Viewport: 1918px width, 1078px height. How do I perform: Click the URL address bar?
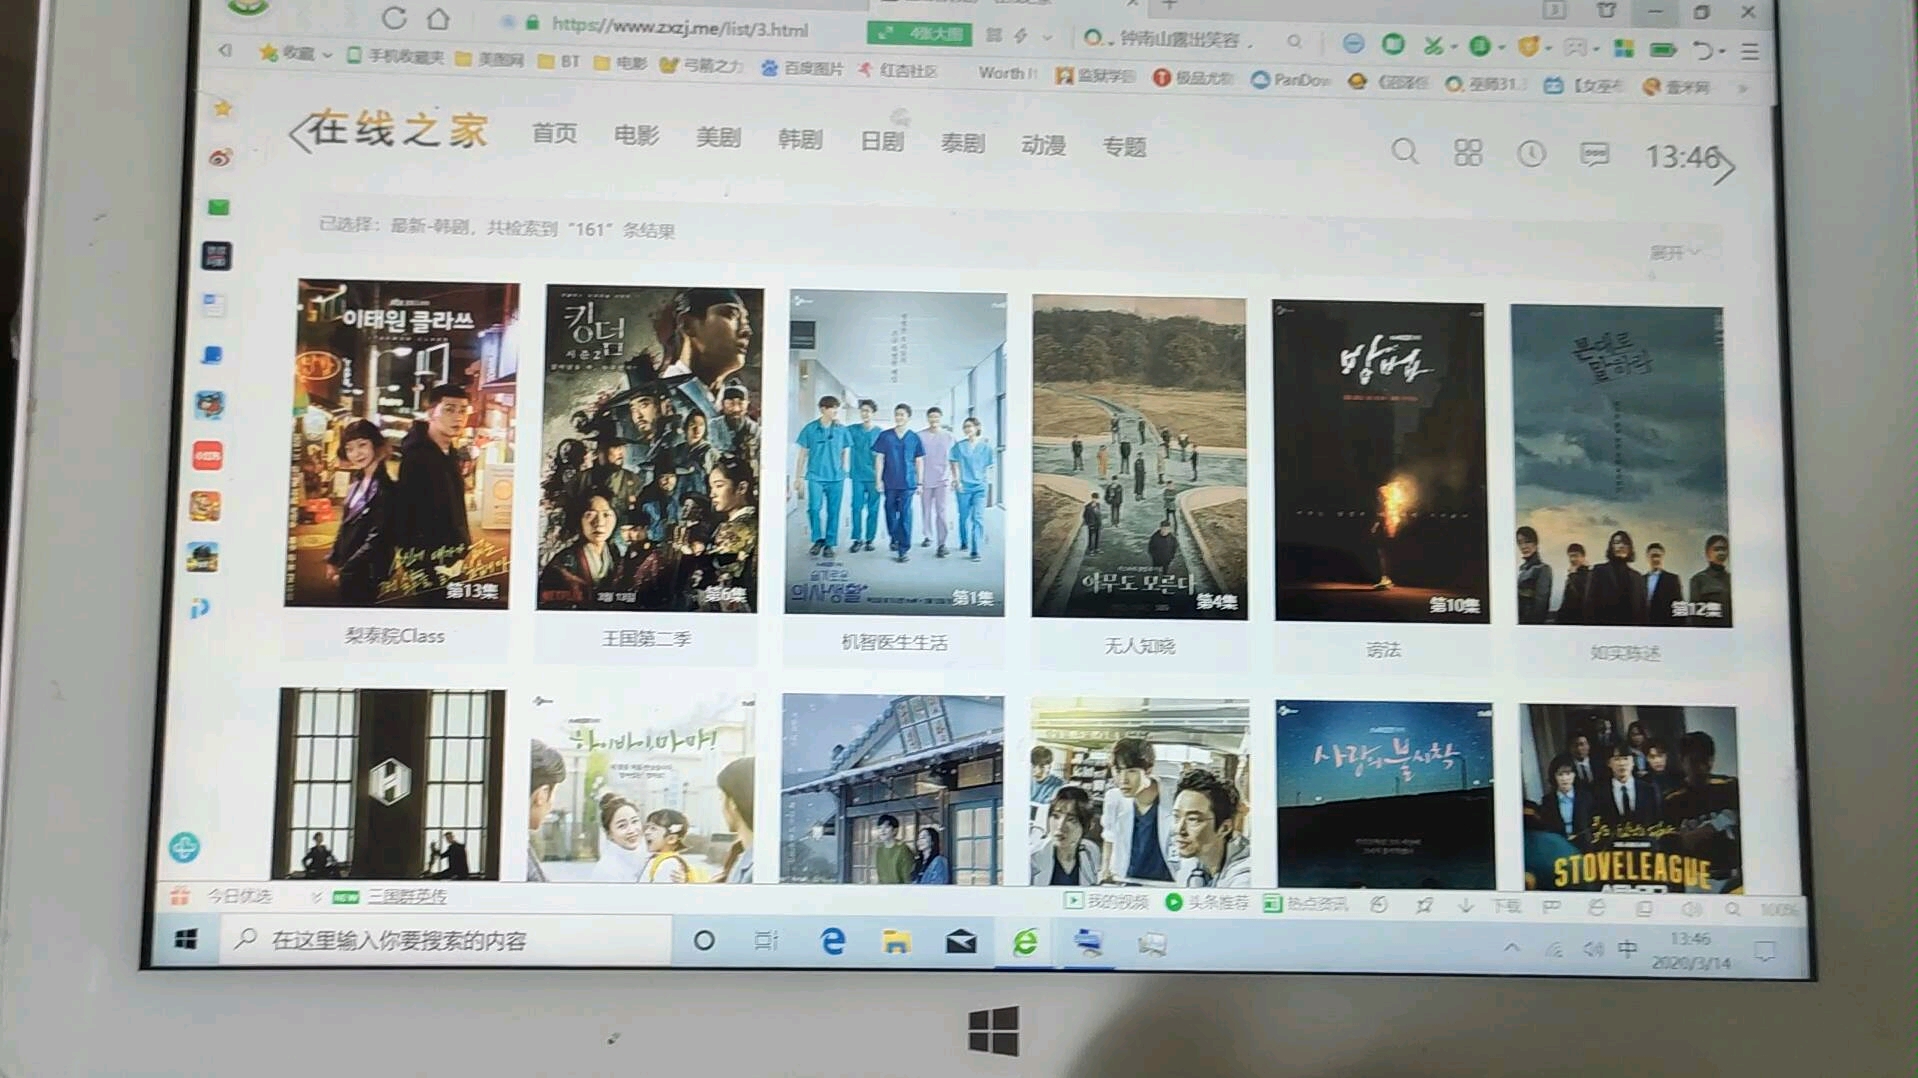pyautogui.click(x=680, y=28)
